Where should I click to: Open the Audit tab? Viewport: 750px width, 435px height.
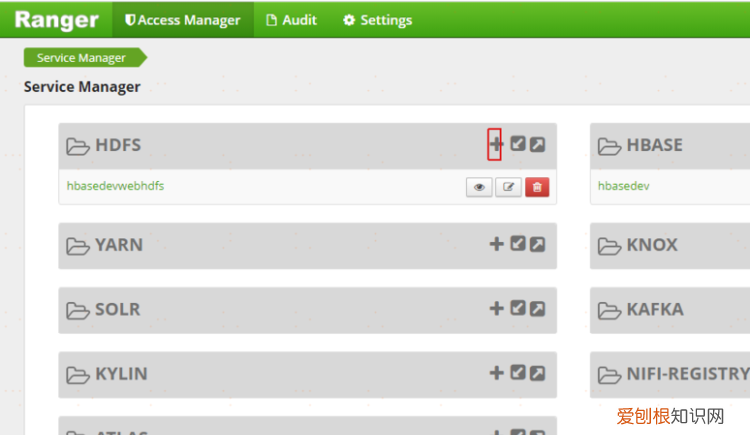point(292,20)
